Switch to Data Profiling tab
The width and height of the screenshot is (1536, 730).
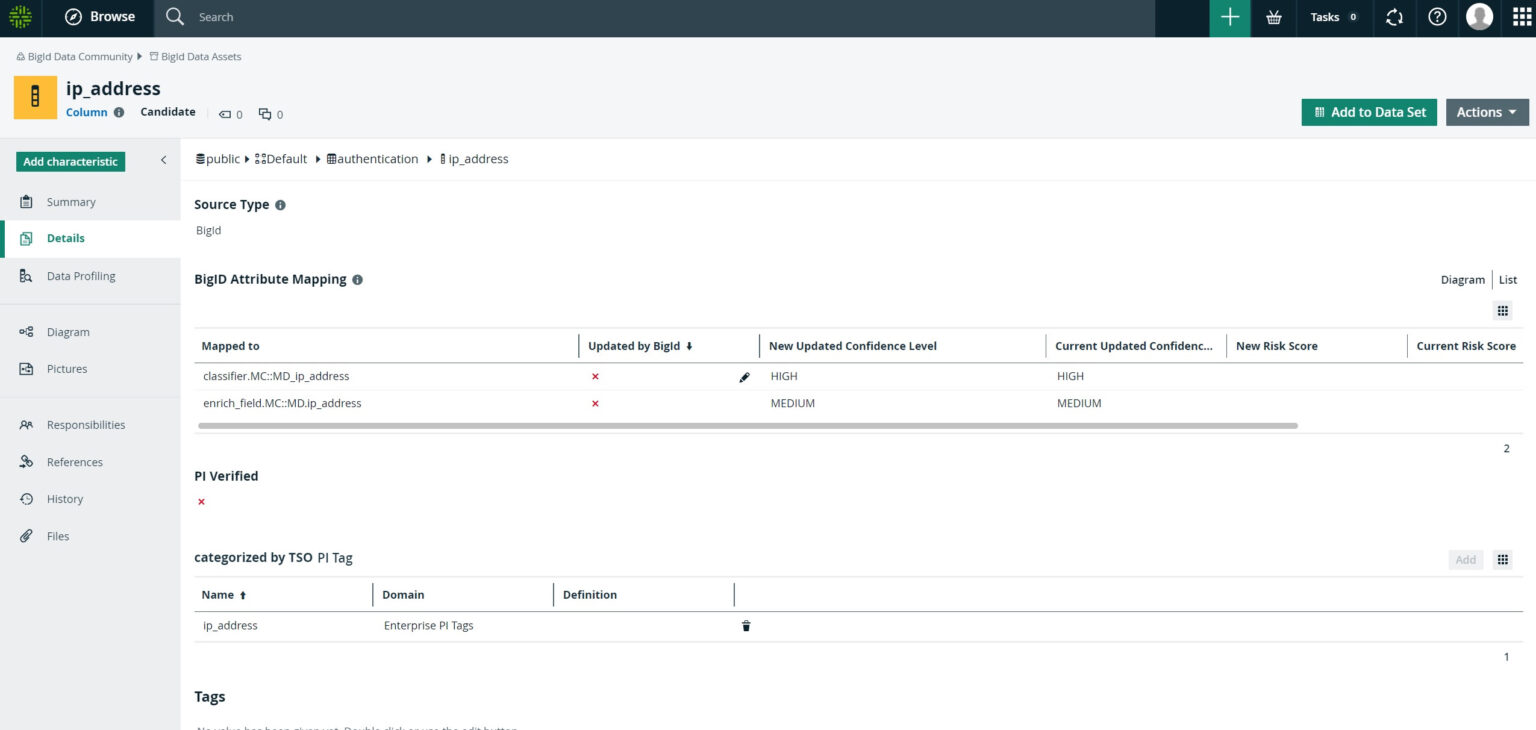tap(80, 276)
